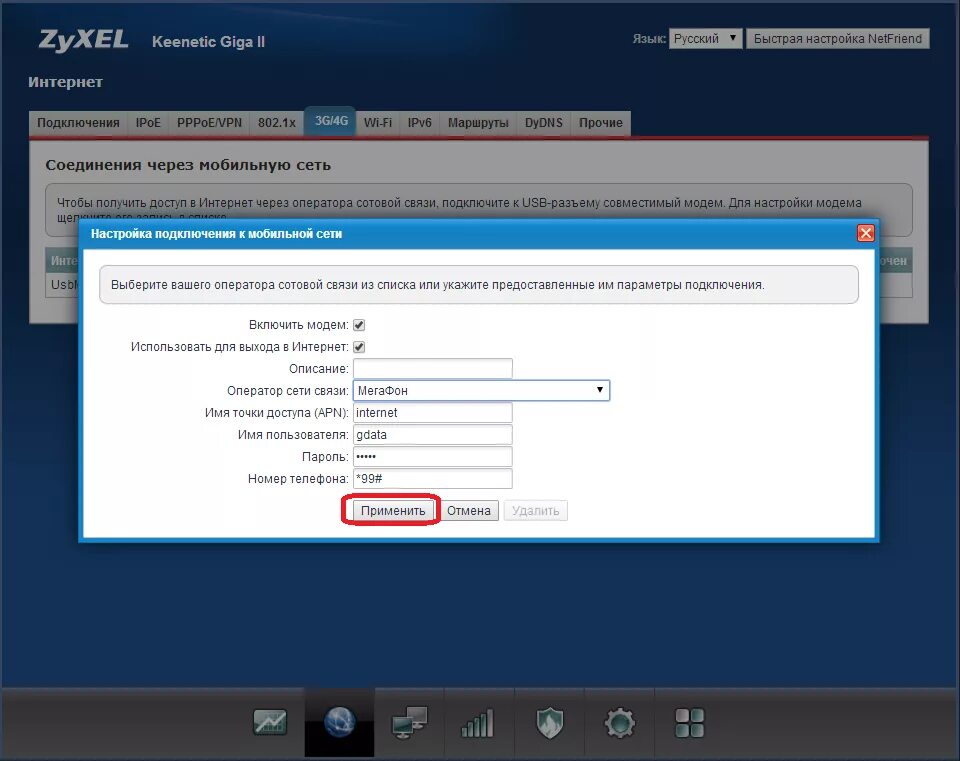The width and height of the screenshot is (960, 761).
Task: Close the mobile network settings dialog
Action: [865, 233]
